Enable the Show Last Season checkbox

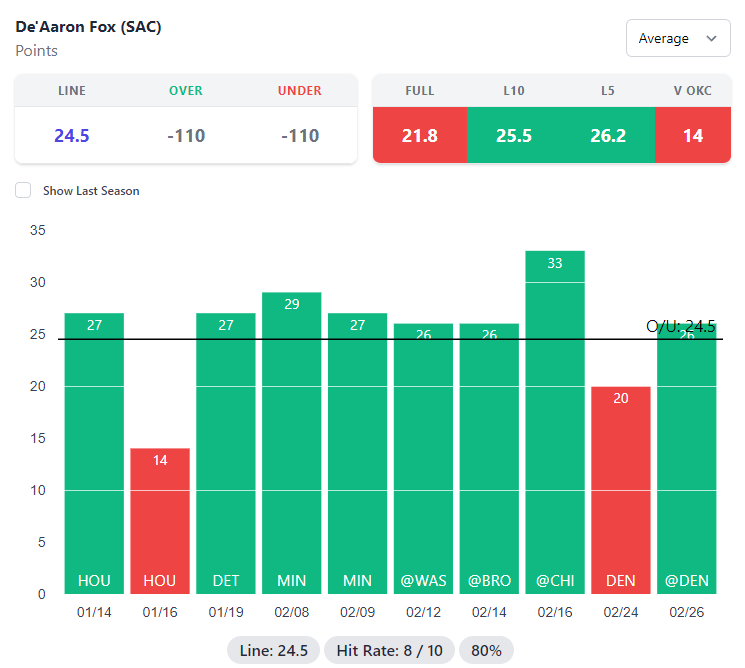pyautogui.click(x=23, y=190)
